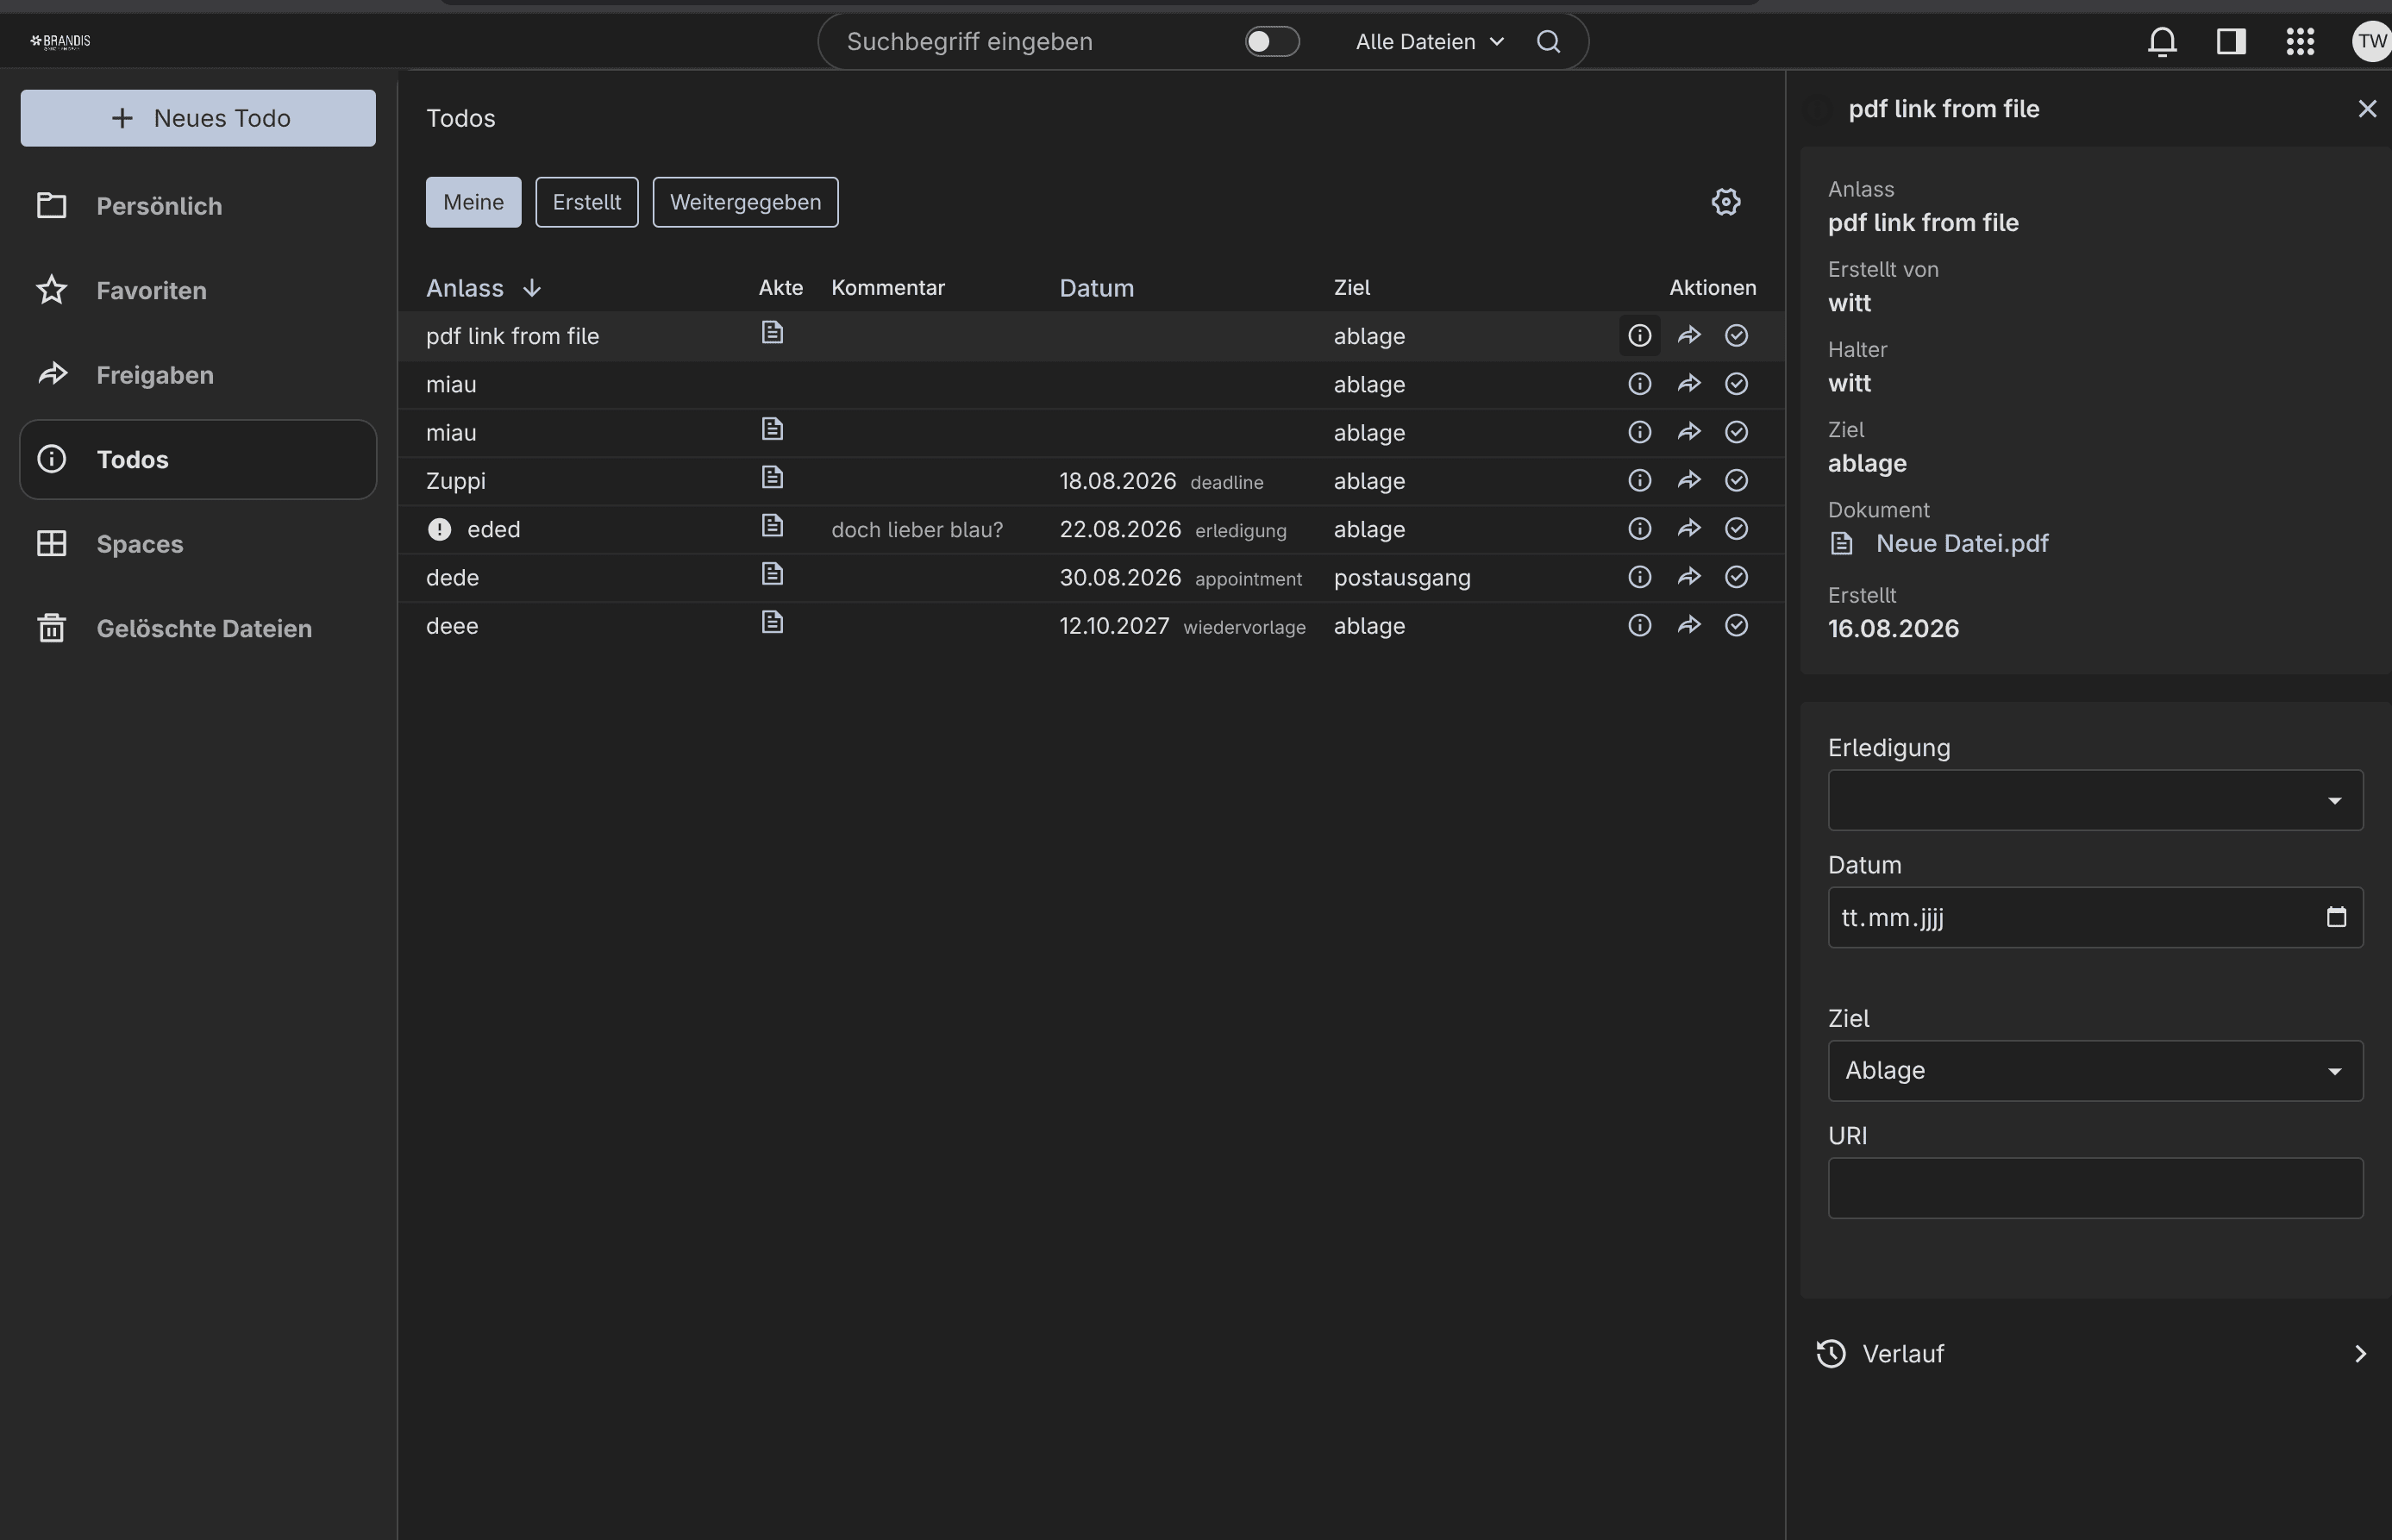Click the search magnifier icon

pos(1548,41)
